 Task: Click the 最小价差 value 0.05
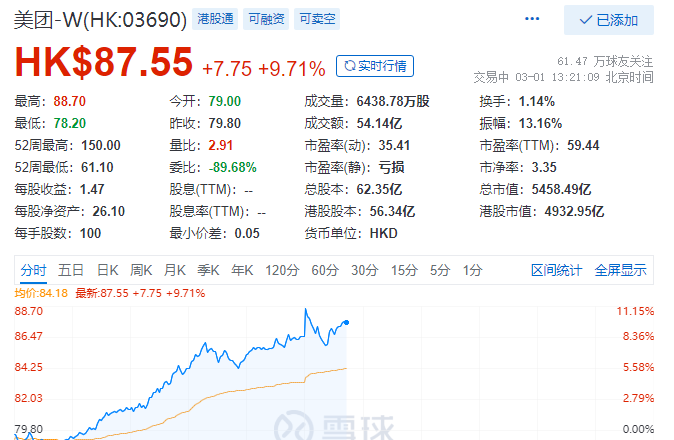pos(247,233)
